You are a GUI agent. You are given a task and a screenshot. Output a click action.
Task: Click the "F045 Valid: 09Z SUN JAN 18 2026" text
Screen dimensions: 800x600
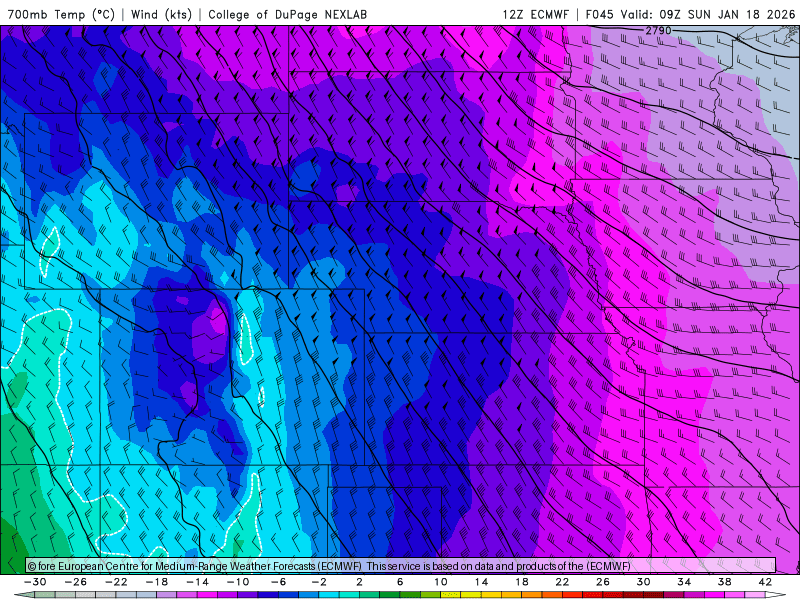(690, 14)
